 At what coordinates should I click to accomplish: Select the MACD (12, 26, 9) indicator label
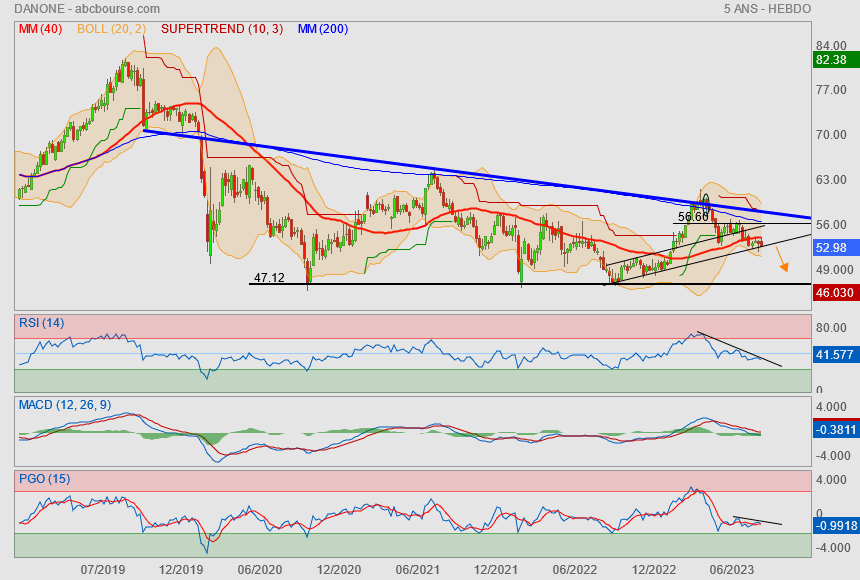coord(65,405)
